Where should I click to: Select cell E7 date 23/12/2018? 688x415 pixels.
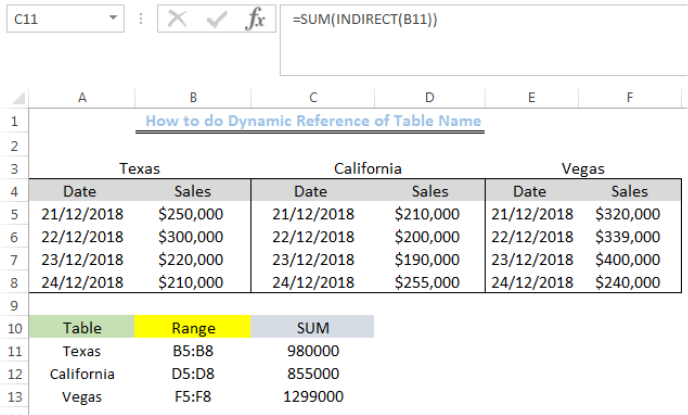(532, 260)
